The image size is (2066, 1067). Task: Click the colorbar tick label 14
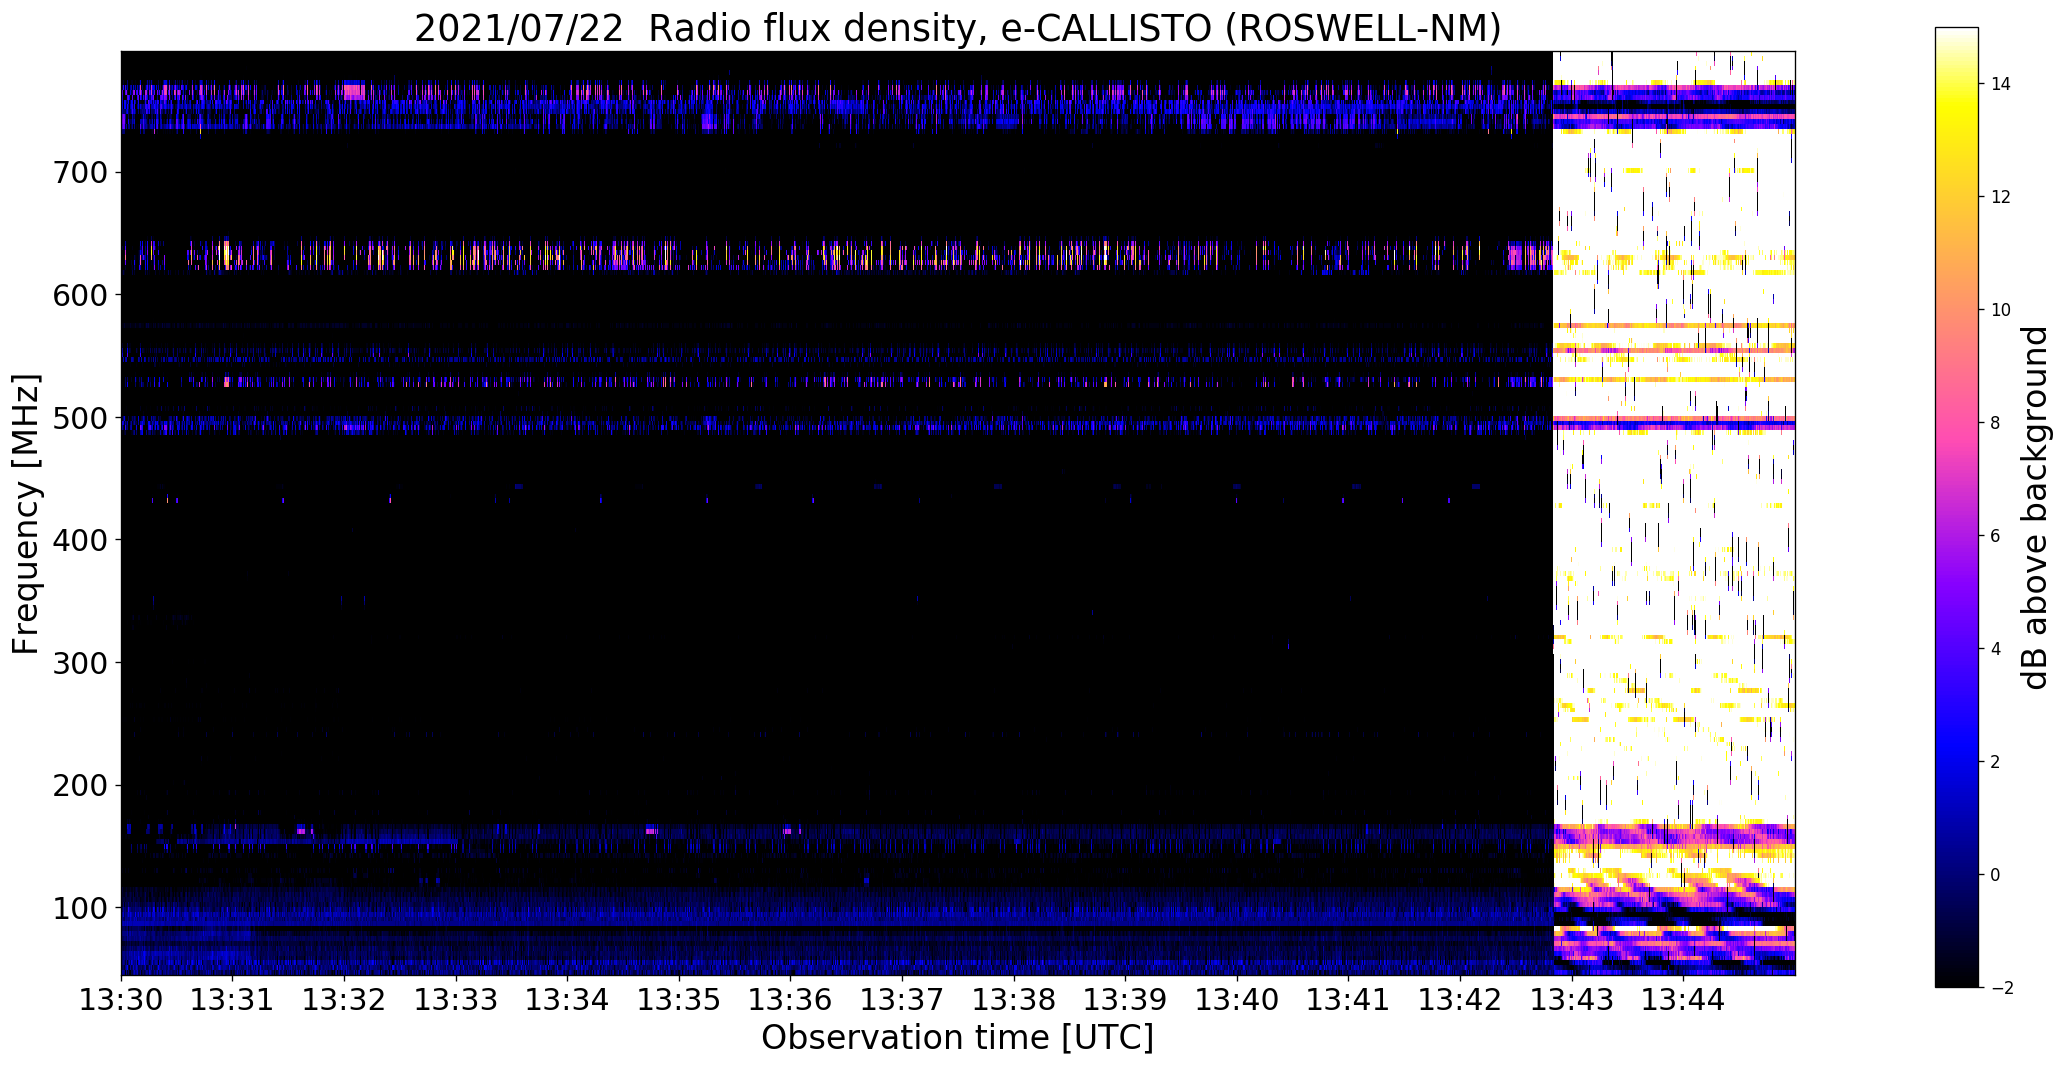coord(2001,84)
